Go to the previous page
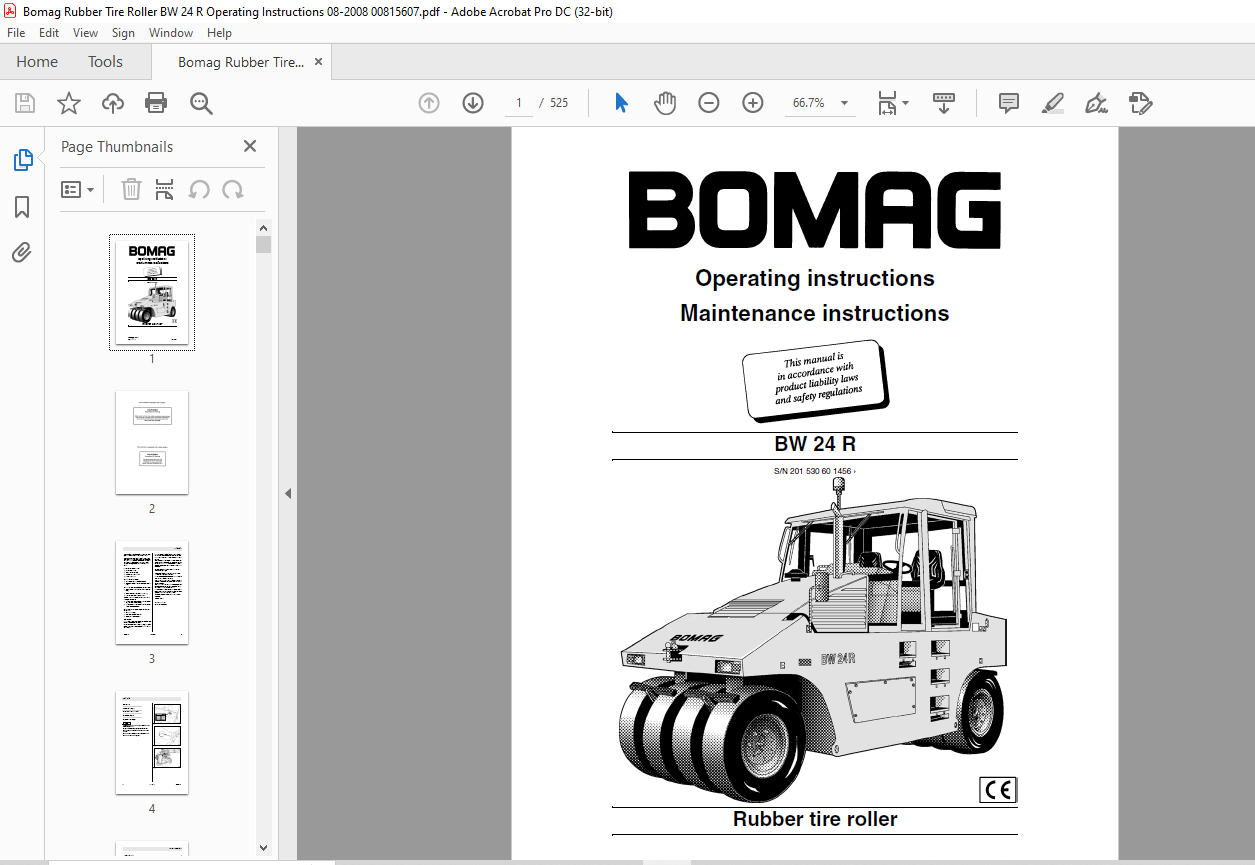 tap(429, 103)
